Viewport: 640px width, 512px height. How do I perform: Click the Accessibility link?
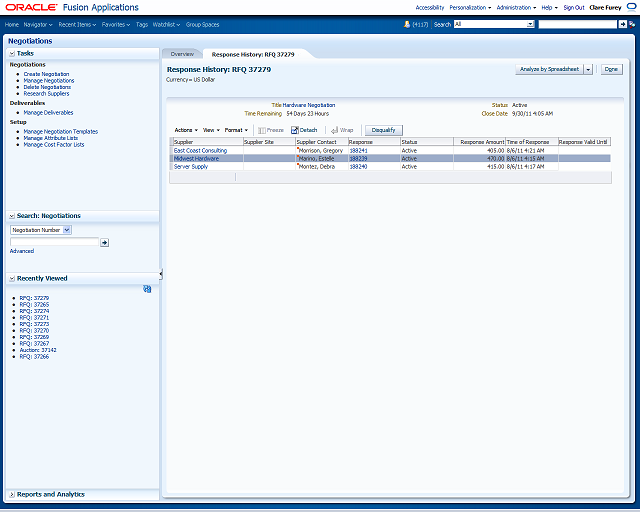coord(430,7)
